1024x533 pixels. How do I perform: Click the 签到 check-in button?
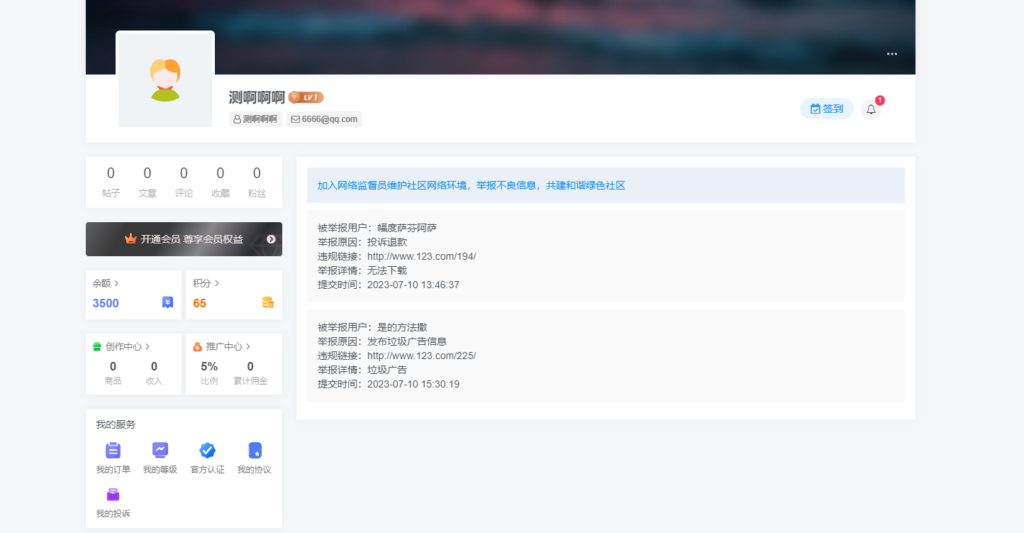(x=826, y=109)
